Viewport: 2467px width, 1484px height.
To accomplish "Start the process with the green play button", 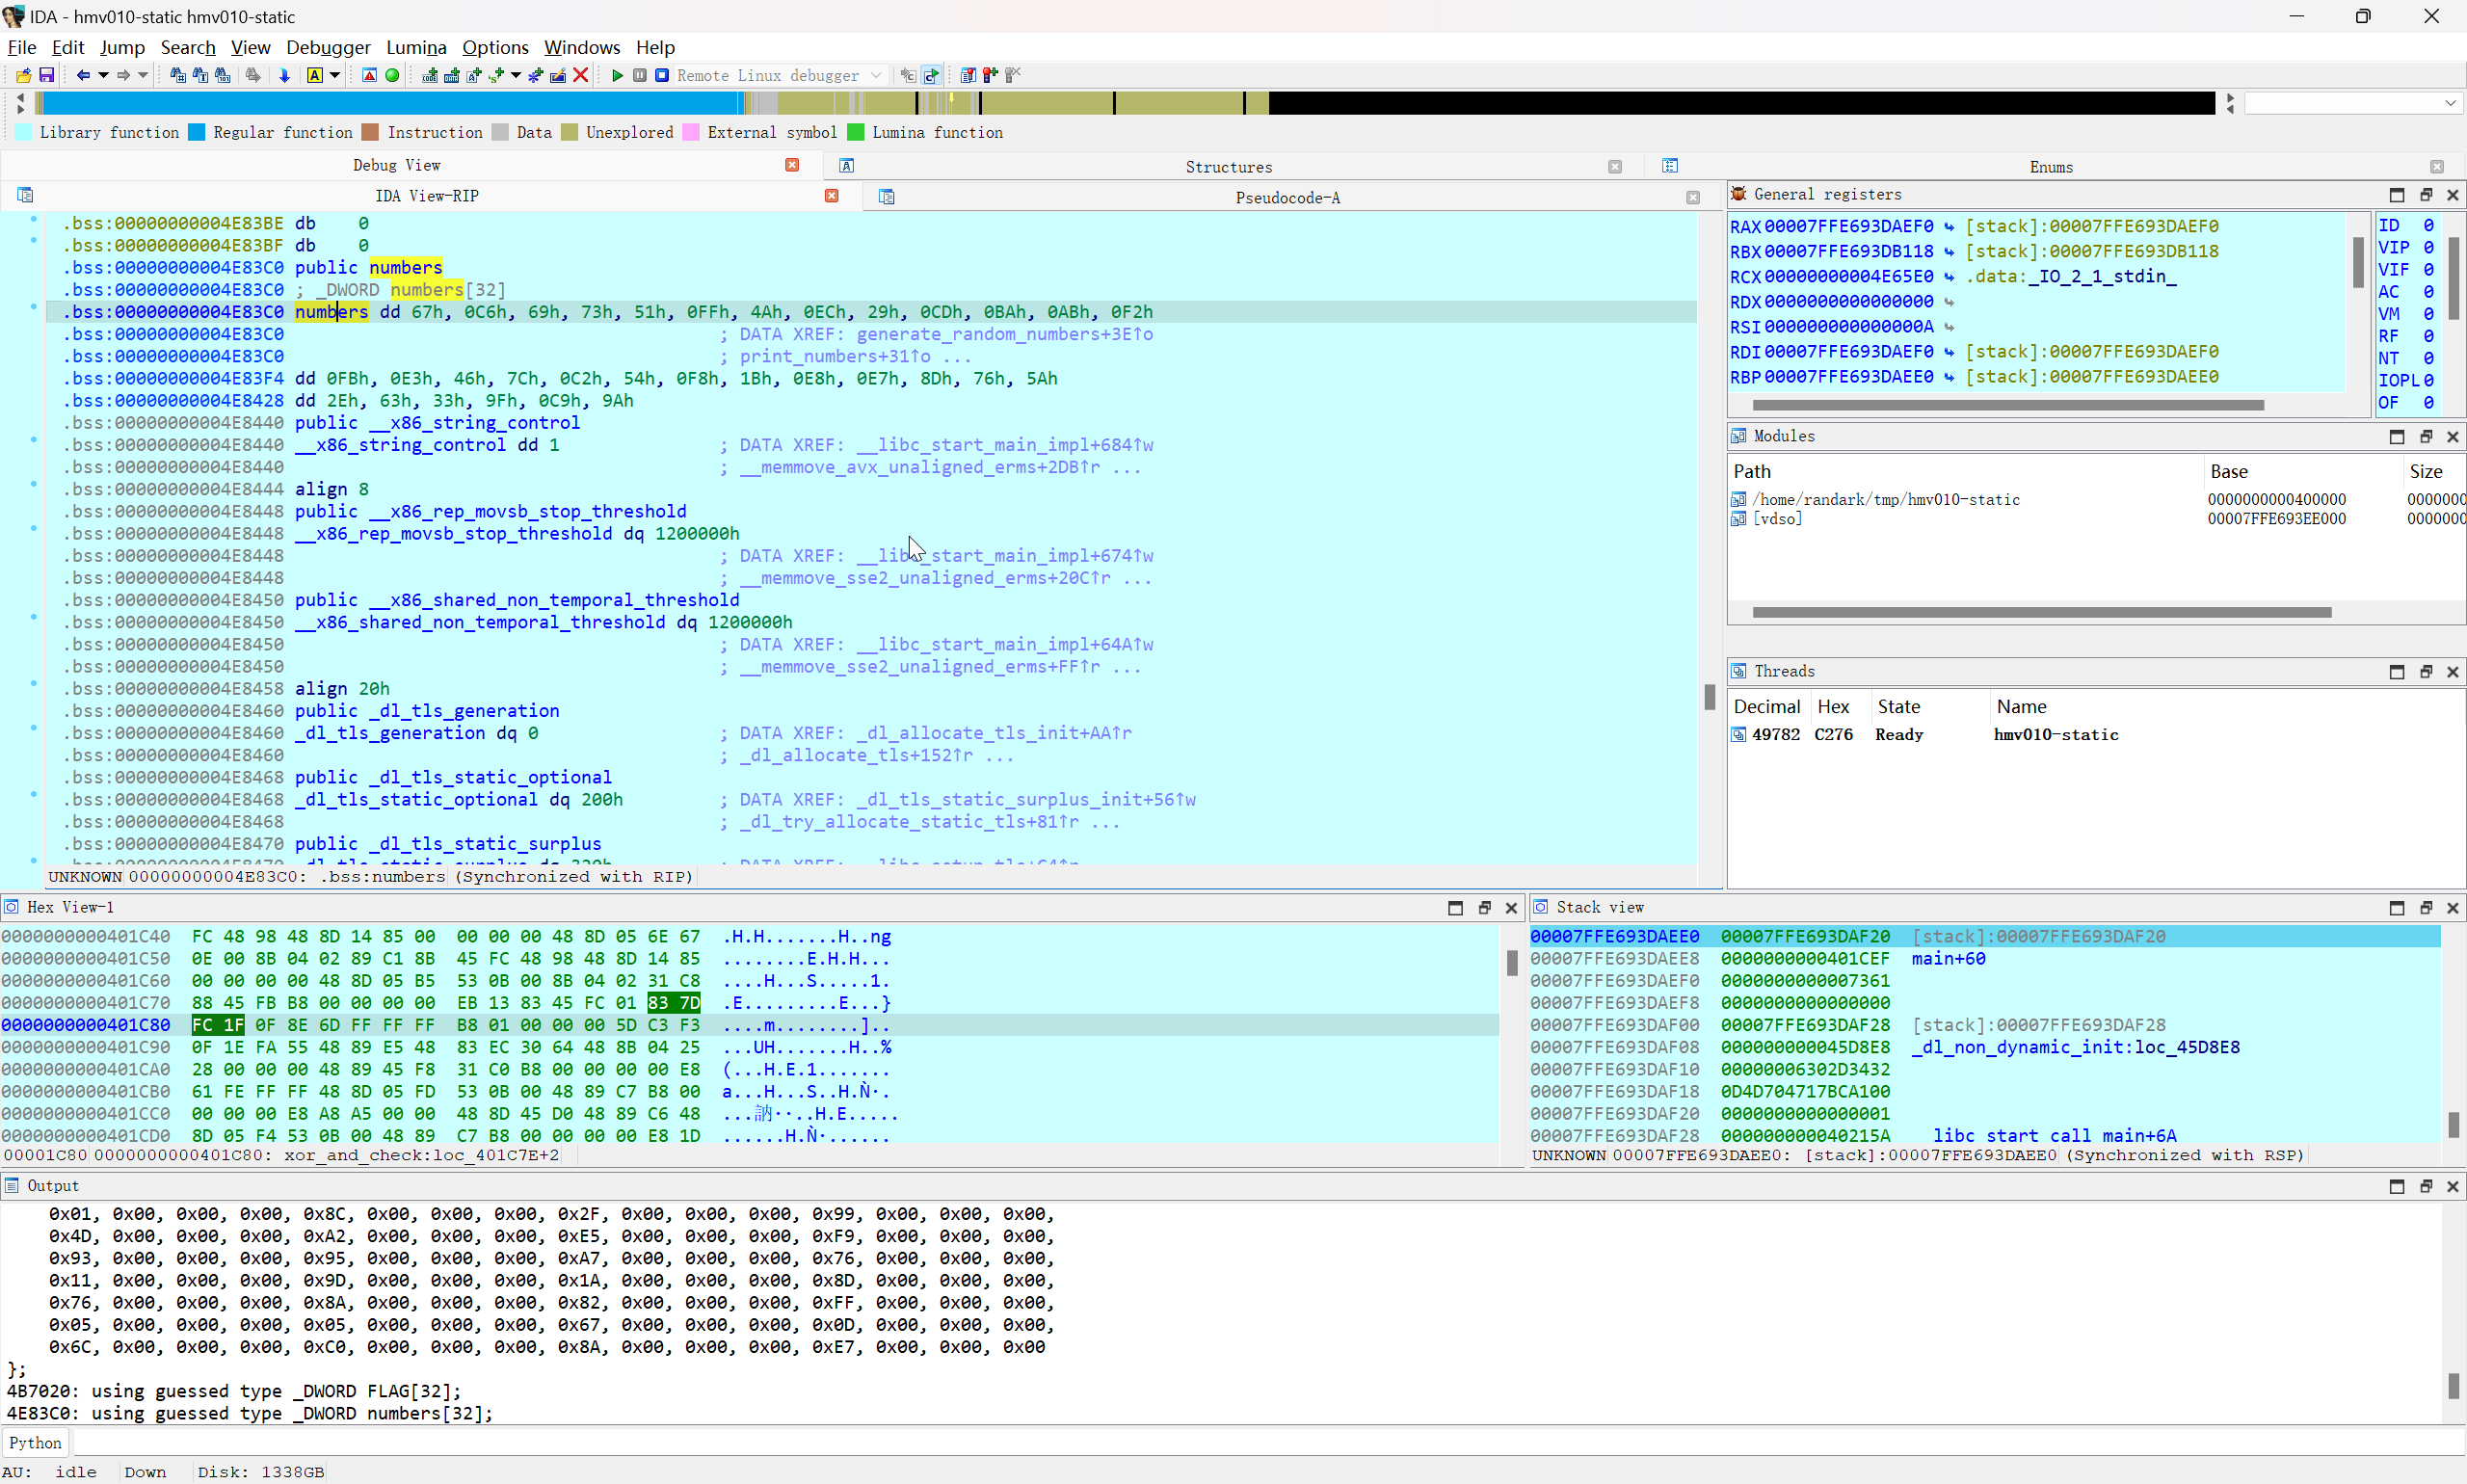I will click(x=617, y=75).
